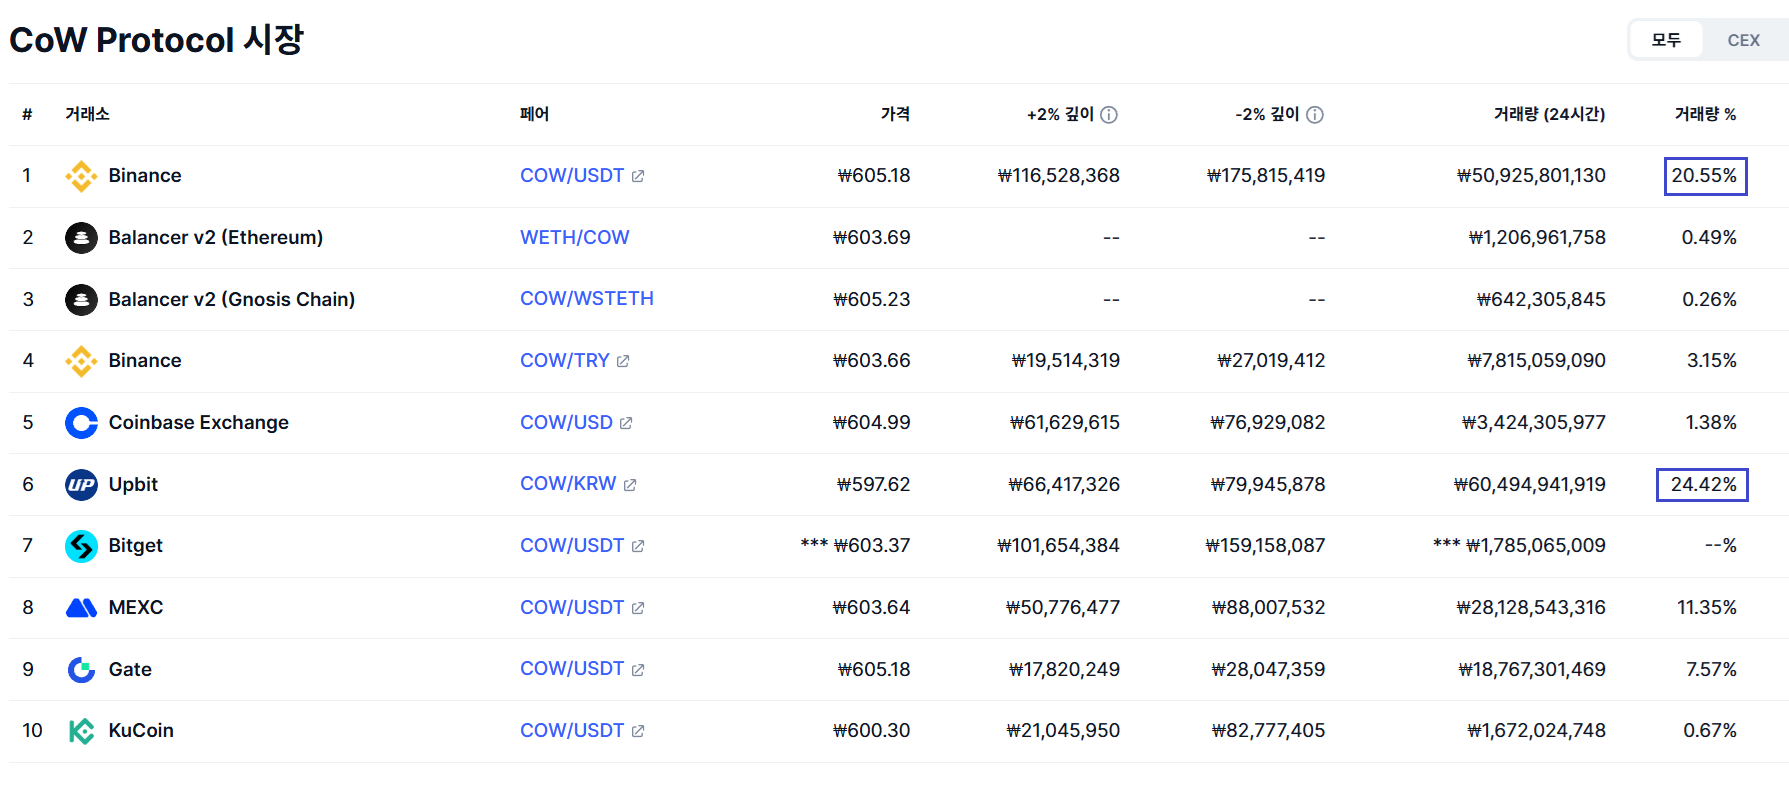Sort by 거래량 (24시간) column header
Viewport: 1789px width, 787px height.
tap(1549, 114)
